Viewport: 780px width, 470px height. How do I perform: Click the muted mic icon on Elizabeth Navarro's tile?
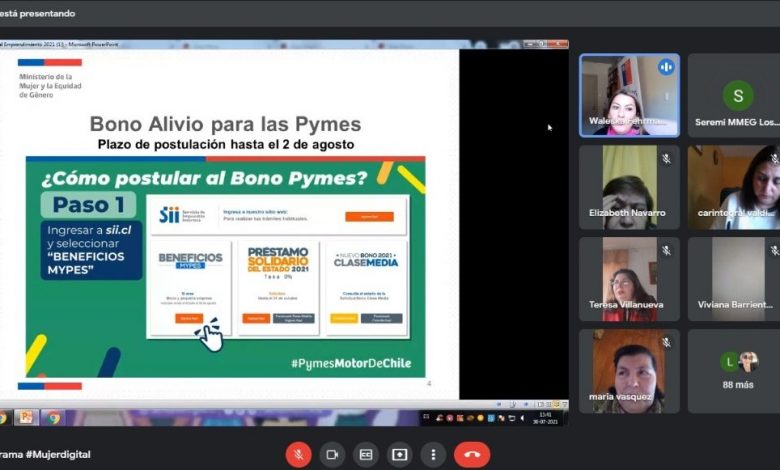pos(665,159)
